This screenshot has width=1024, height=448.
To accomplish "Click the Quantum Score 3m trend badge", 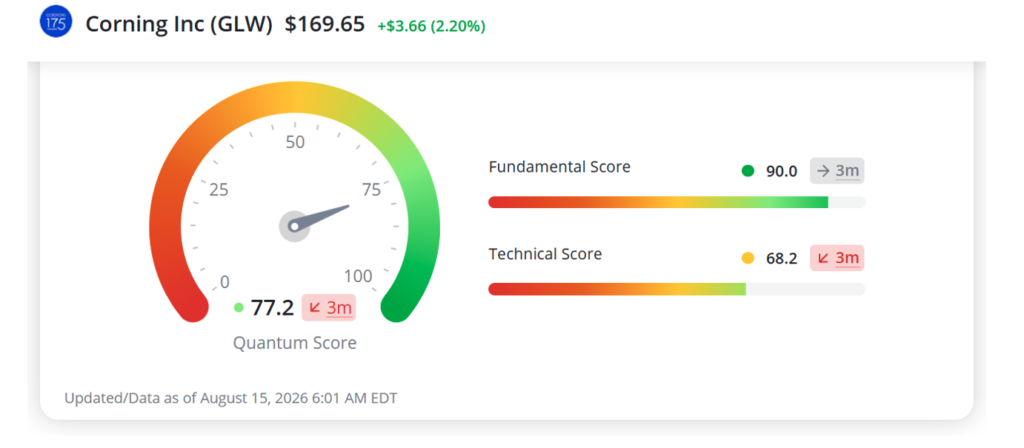I will pyautogui.click(x=328, y=308).
